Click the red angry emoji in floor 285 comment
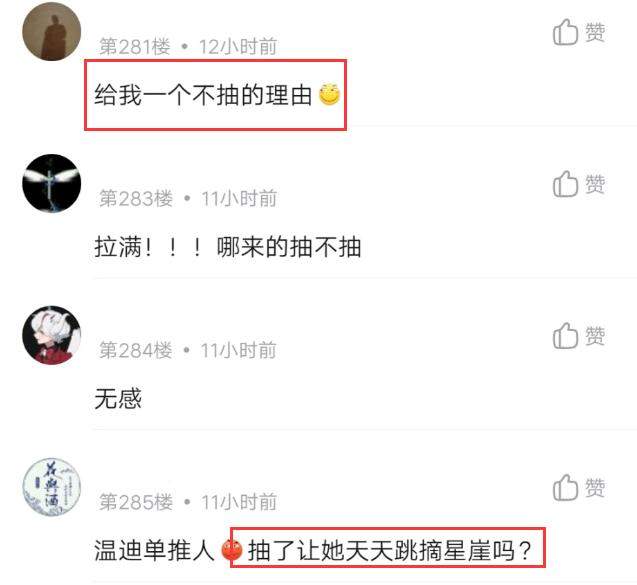 tap(232, 550)
